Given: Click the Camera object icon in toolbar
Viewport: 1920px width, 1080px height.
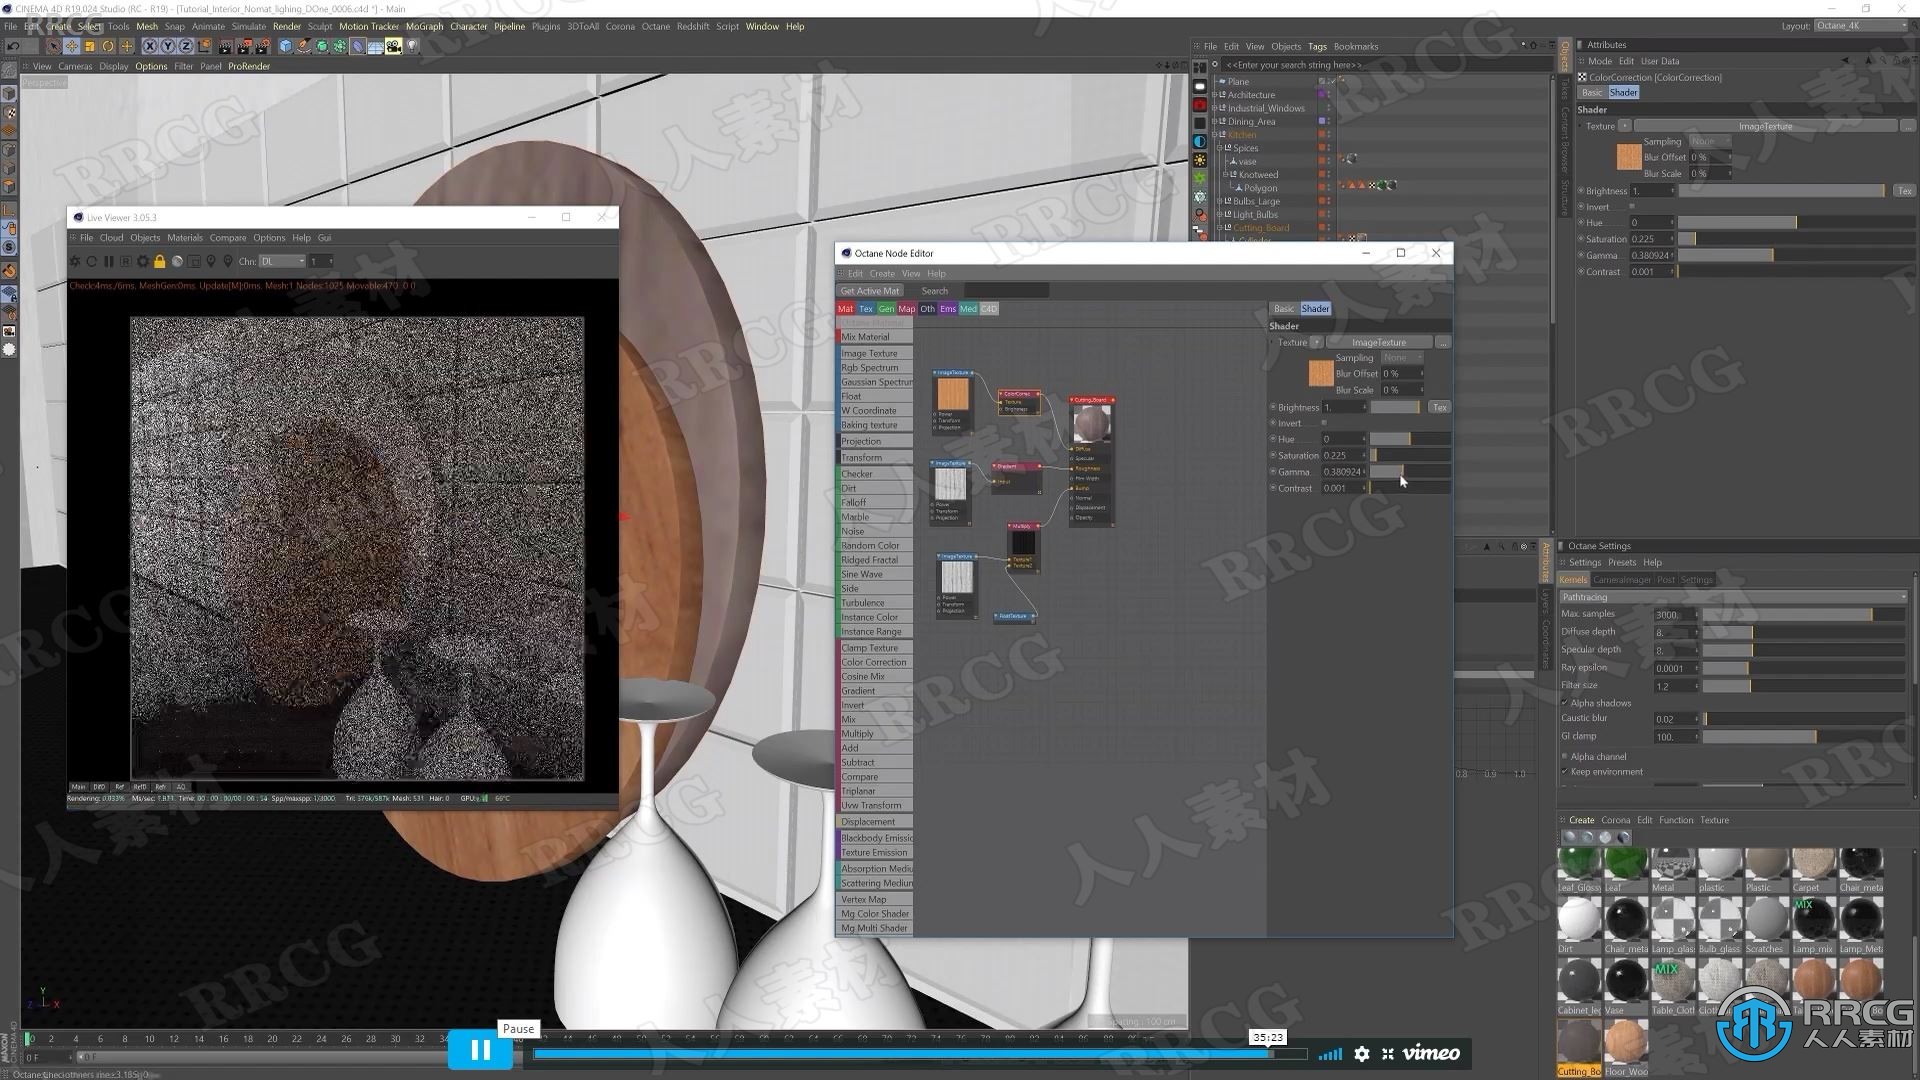Looking at the screenshot, I should point(394,46).
